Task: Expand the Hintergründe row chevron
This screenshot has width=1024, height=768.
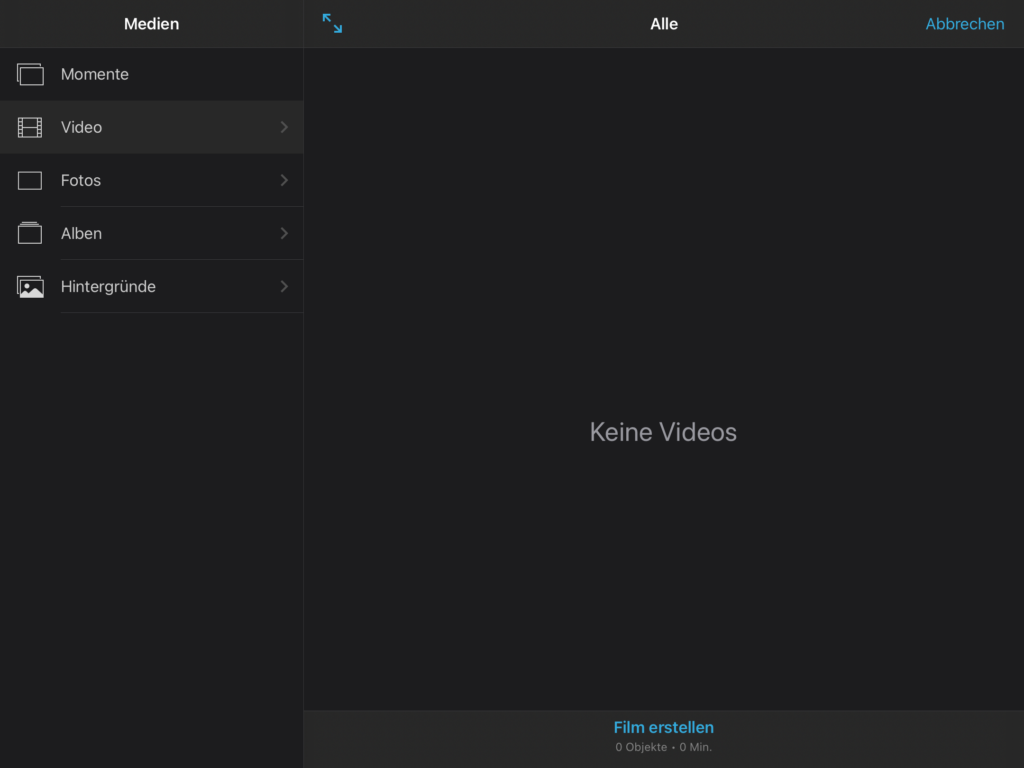Action: point(284,286)
